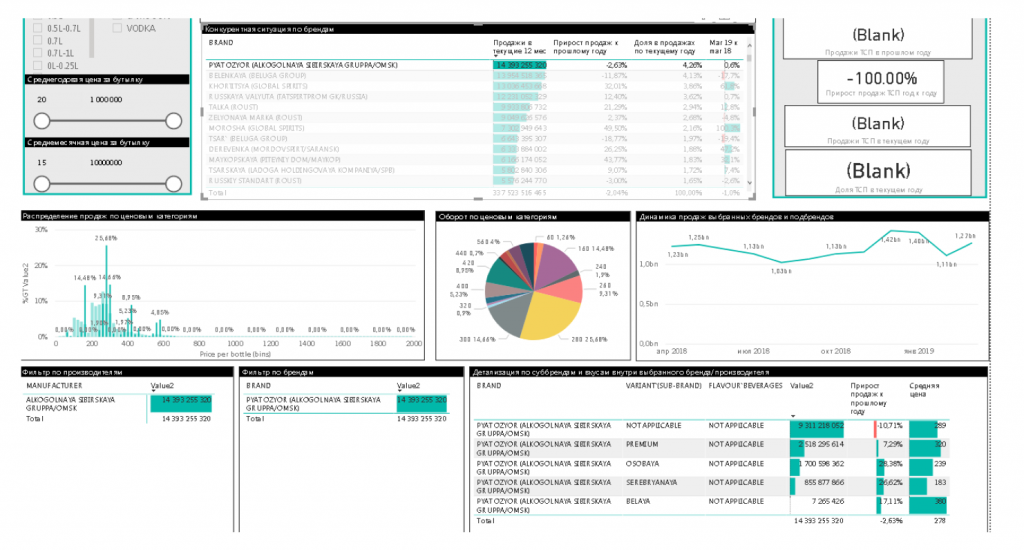This screenshot has width=1024, height=550.
Task: Select SEREBRYANAYA sub-brand row
Action: click(712, 486)
